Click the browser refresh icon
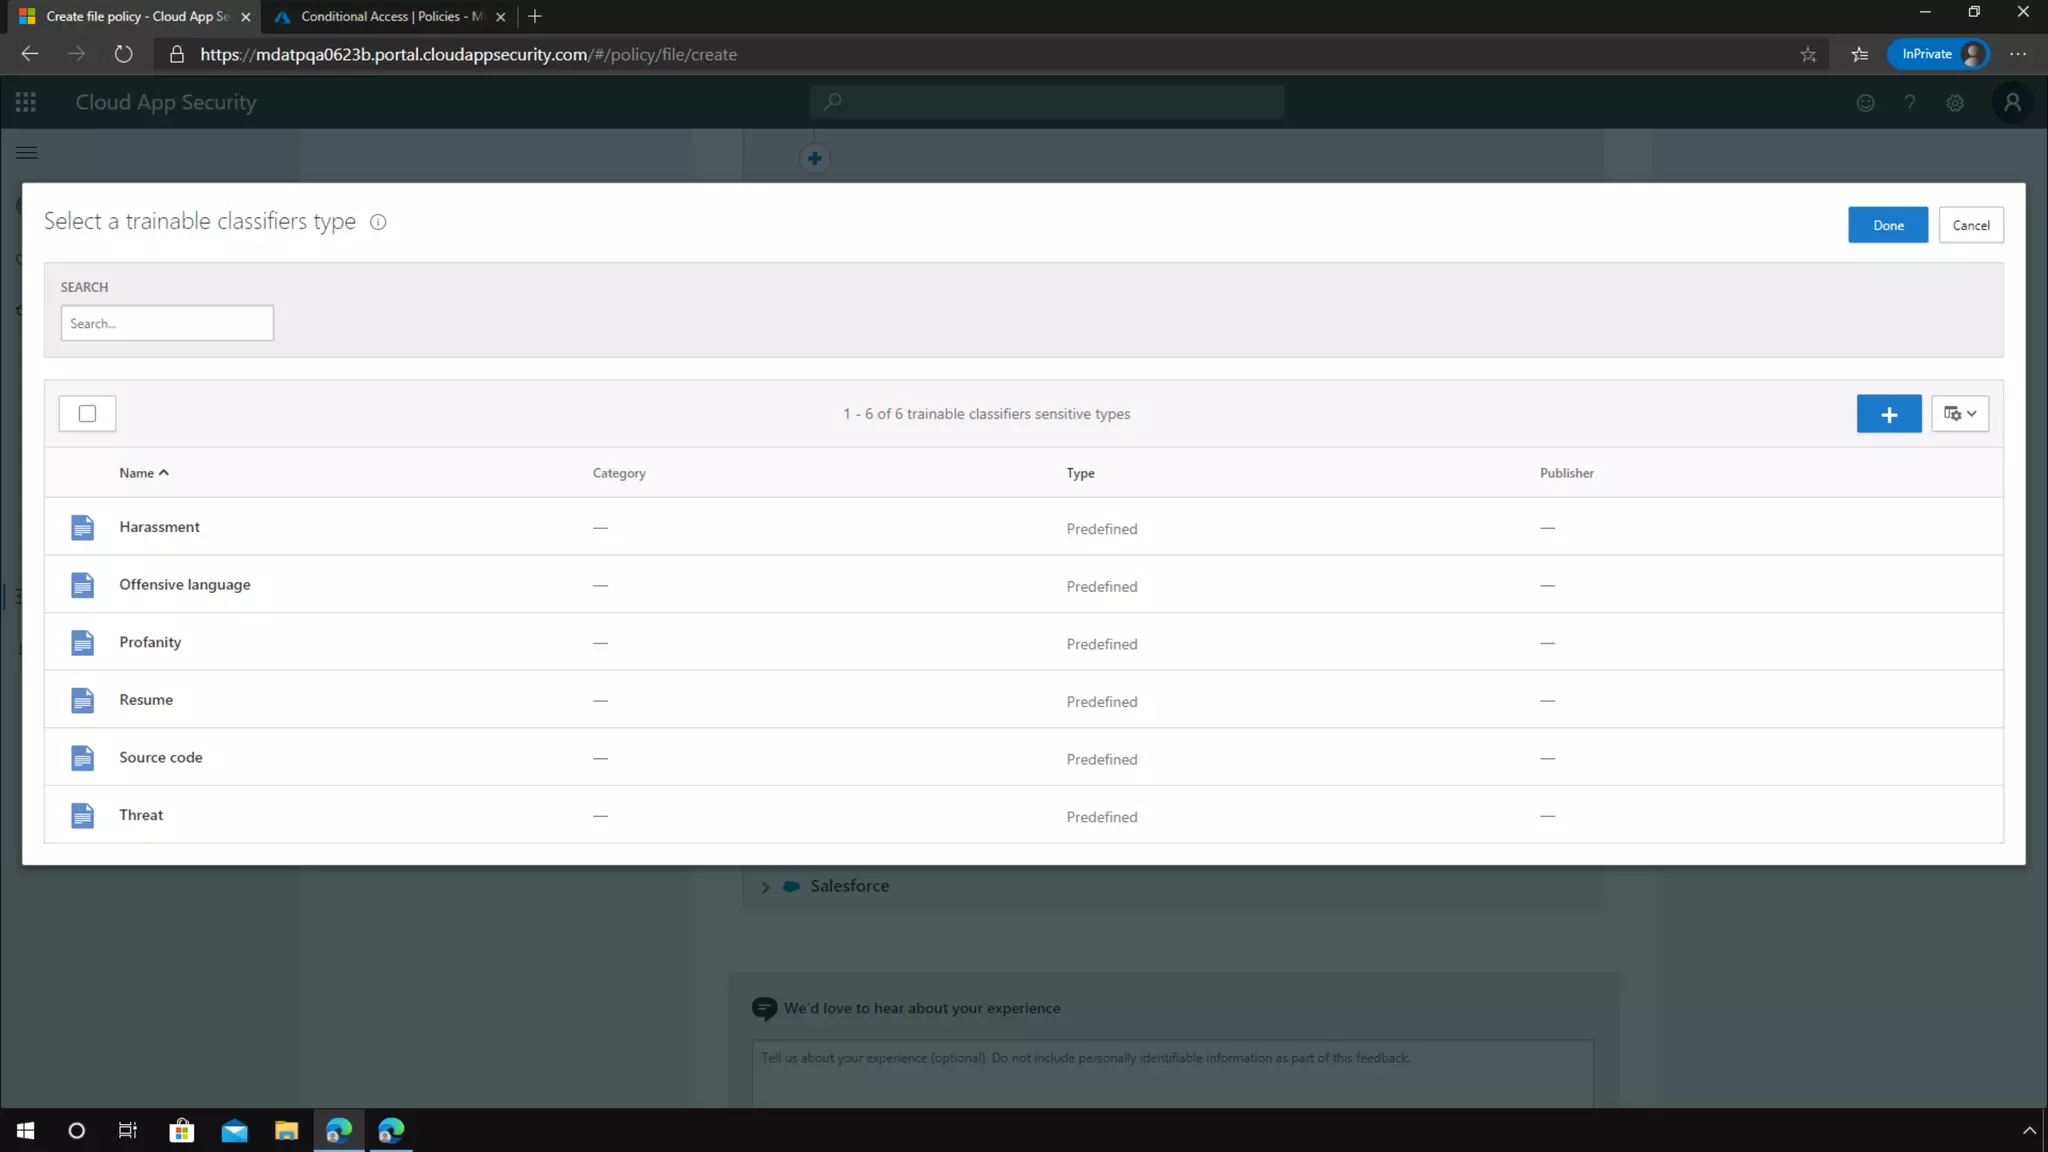 (123, 54)
